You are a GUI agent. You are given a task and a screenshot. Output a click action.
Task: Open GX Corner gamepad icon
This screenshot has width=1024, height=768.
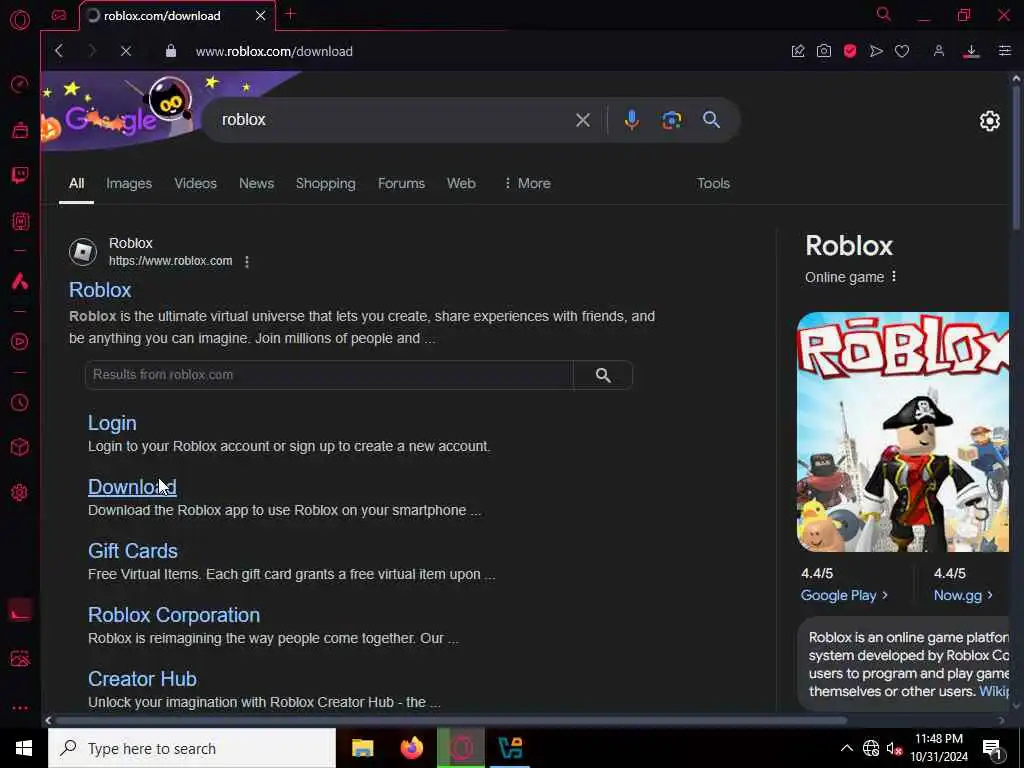[59, 15]
